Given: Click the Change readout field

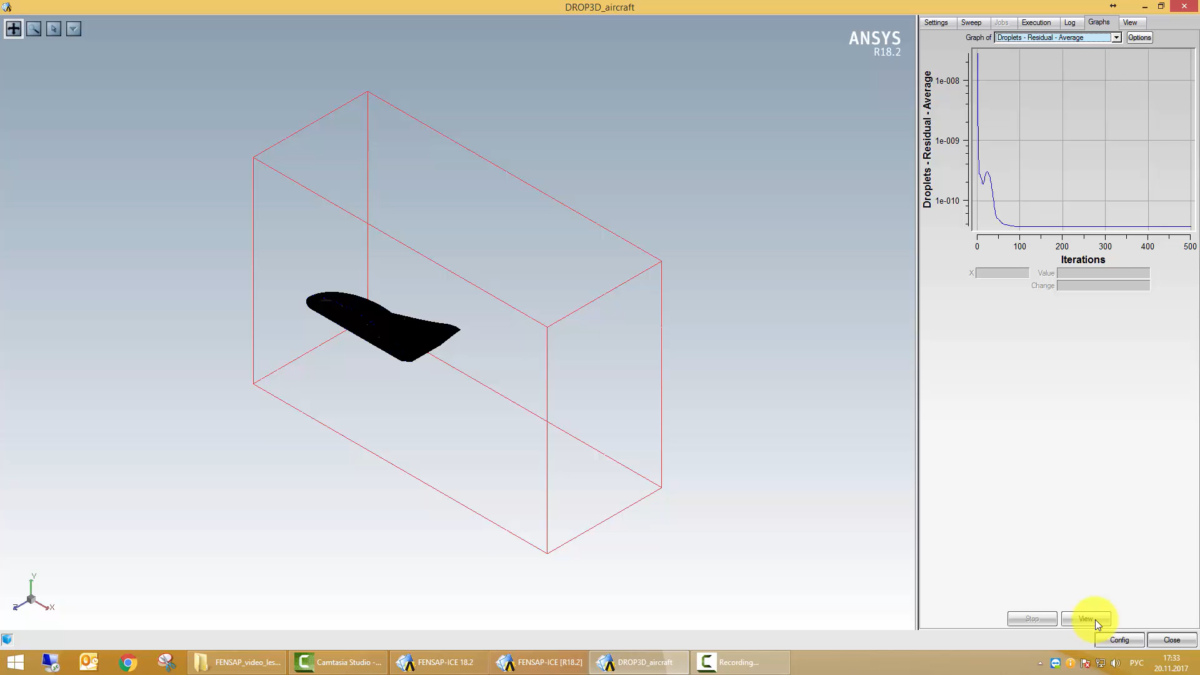Looking at the screenshot, I should pyautogui.click(x=1103, y=285).
